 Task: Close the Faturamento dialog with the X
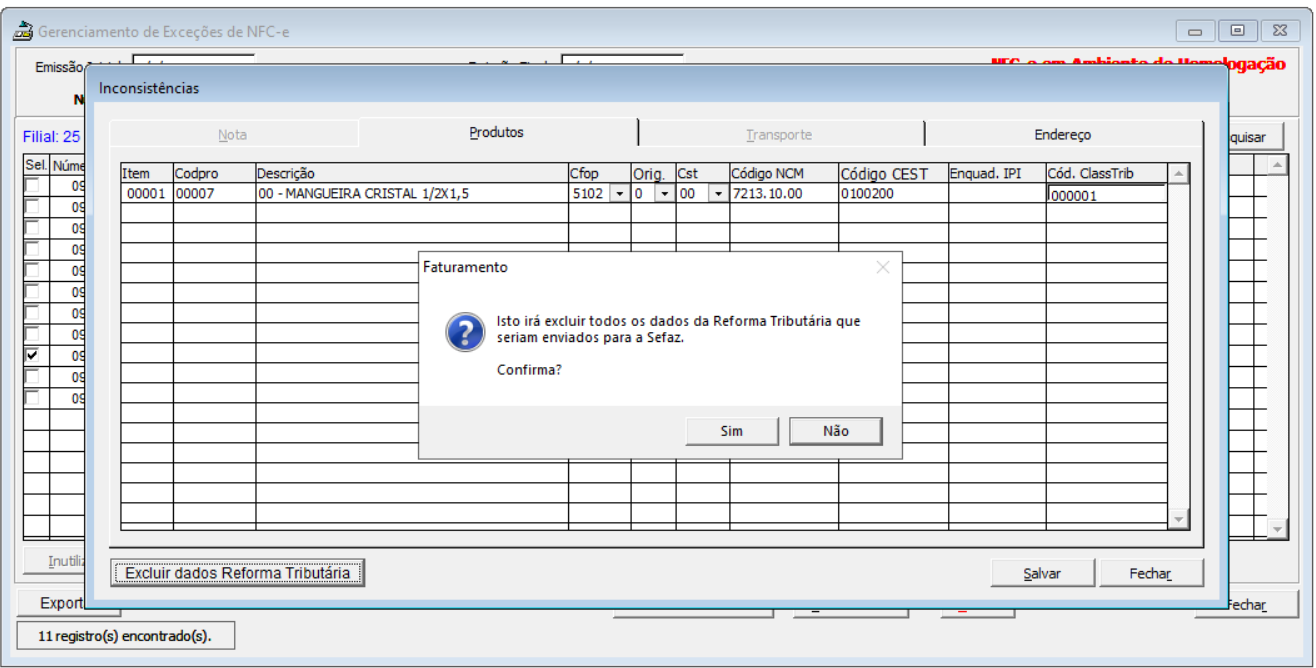pos(882,267)
